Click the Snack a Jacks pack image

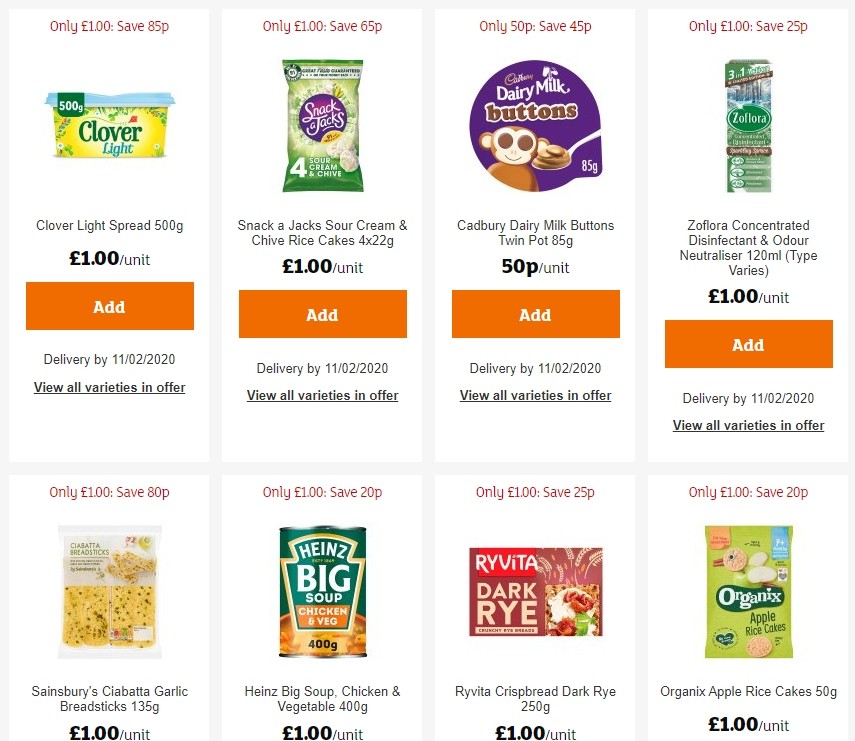322,125
